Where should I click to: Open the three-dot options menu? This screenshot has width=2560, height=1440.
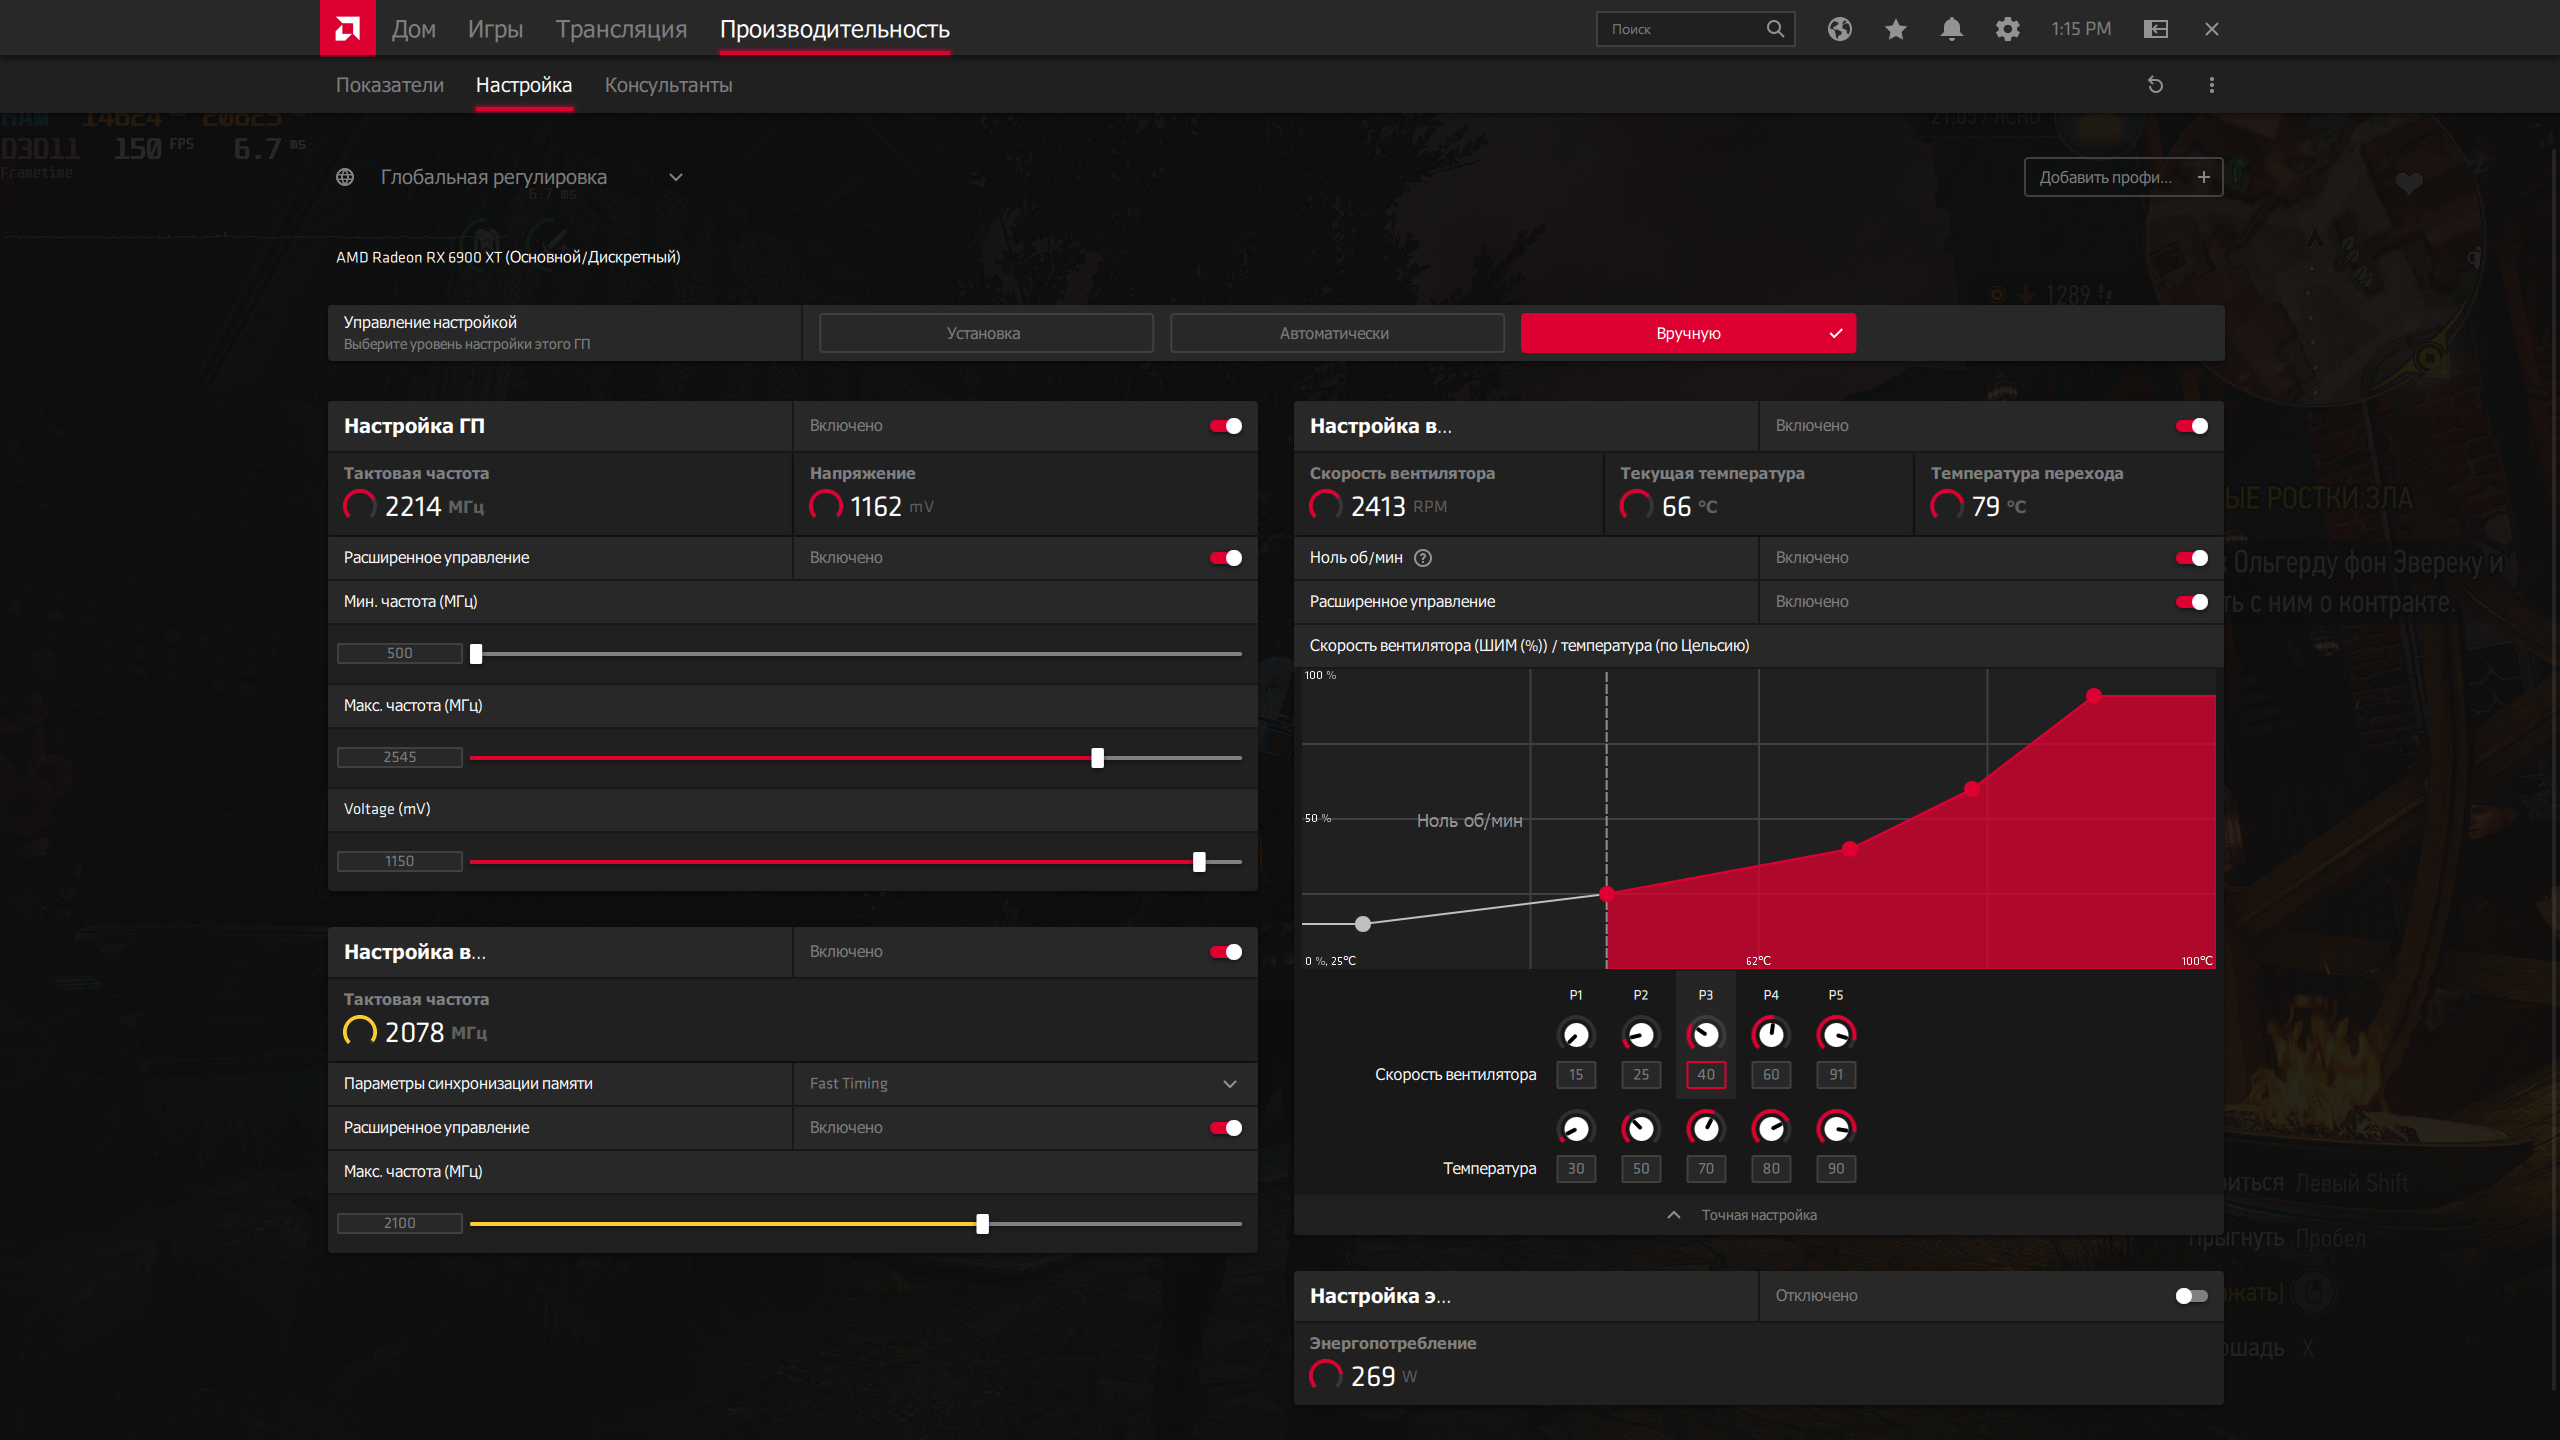(x=2211, y=85)
